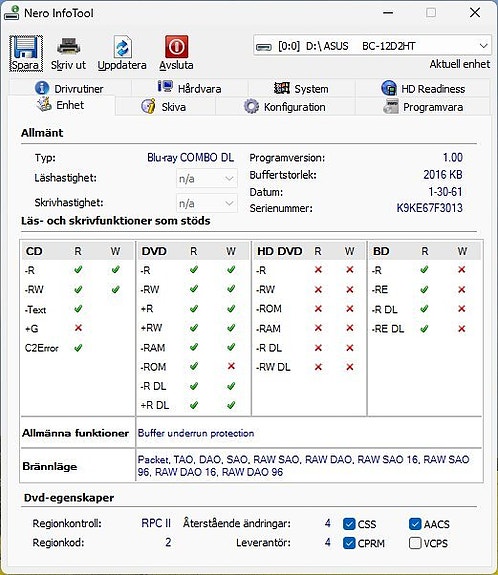Click the globe icon on HD Readiness tab
Image resolution: width=498 pixels, height=575 pixels.
pos(389,88)
